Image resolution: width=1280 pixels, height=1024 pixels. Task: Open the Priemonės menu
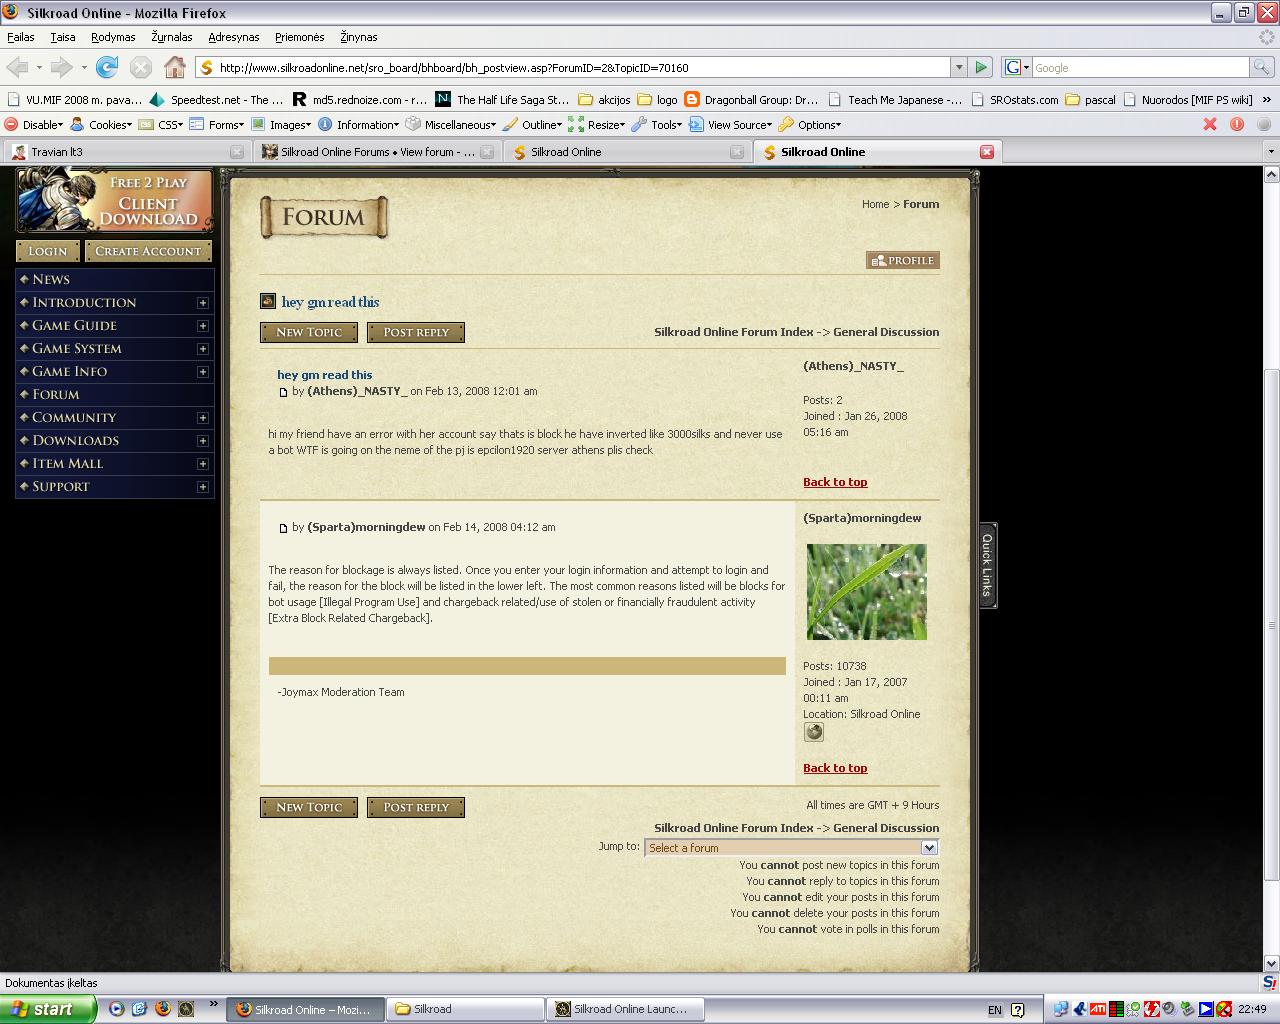299,37
